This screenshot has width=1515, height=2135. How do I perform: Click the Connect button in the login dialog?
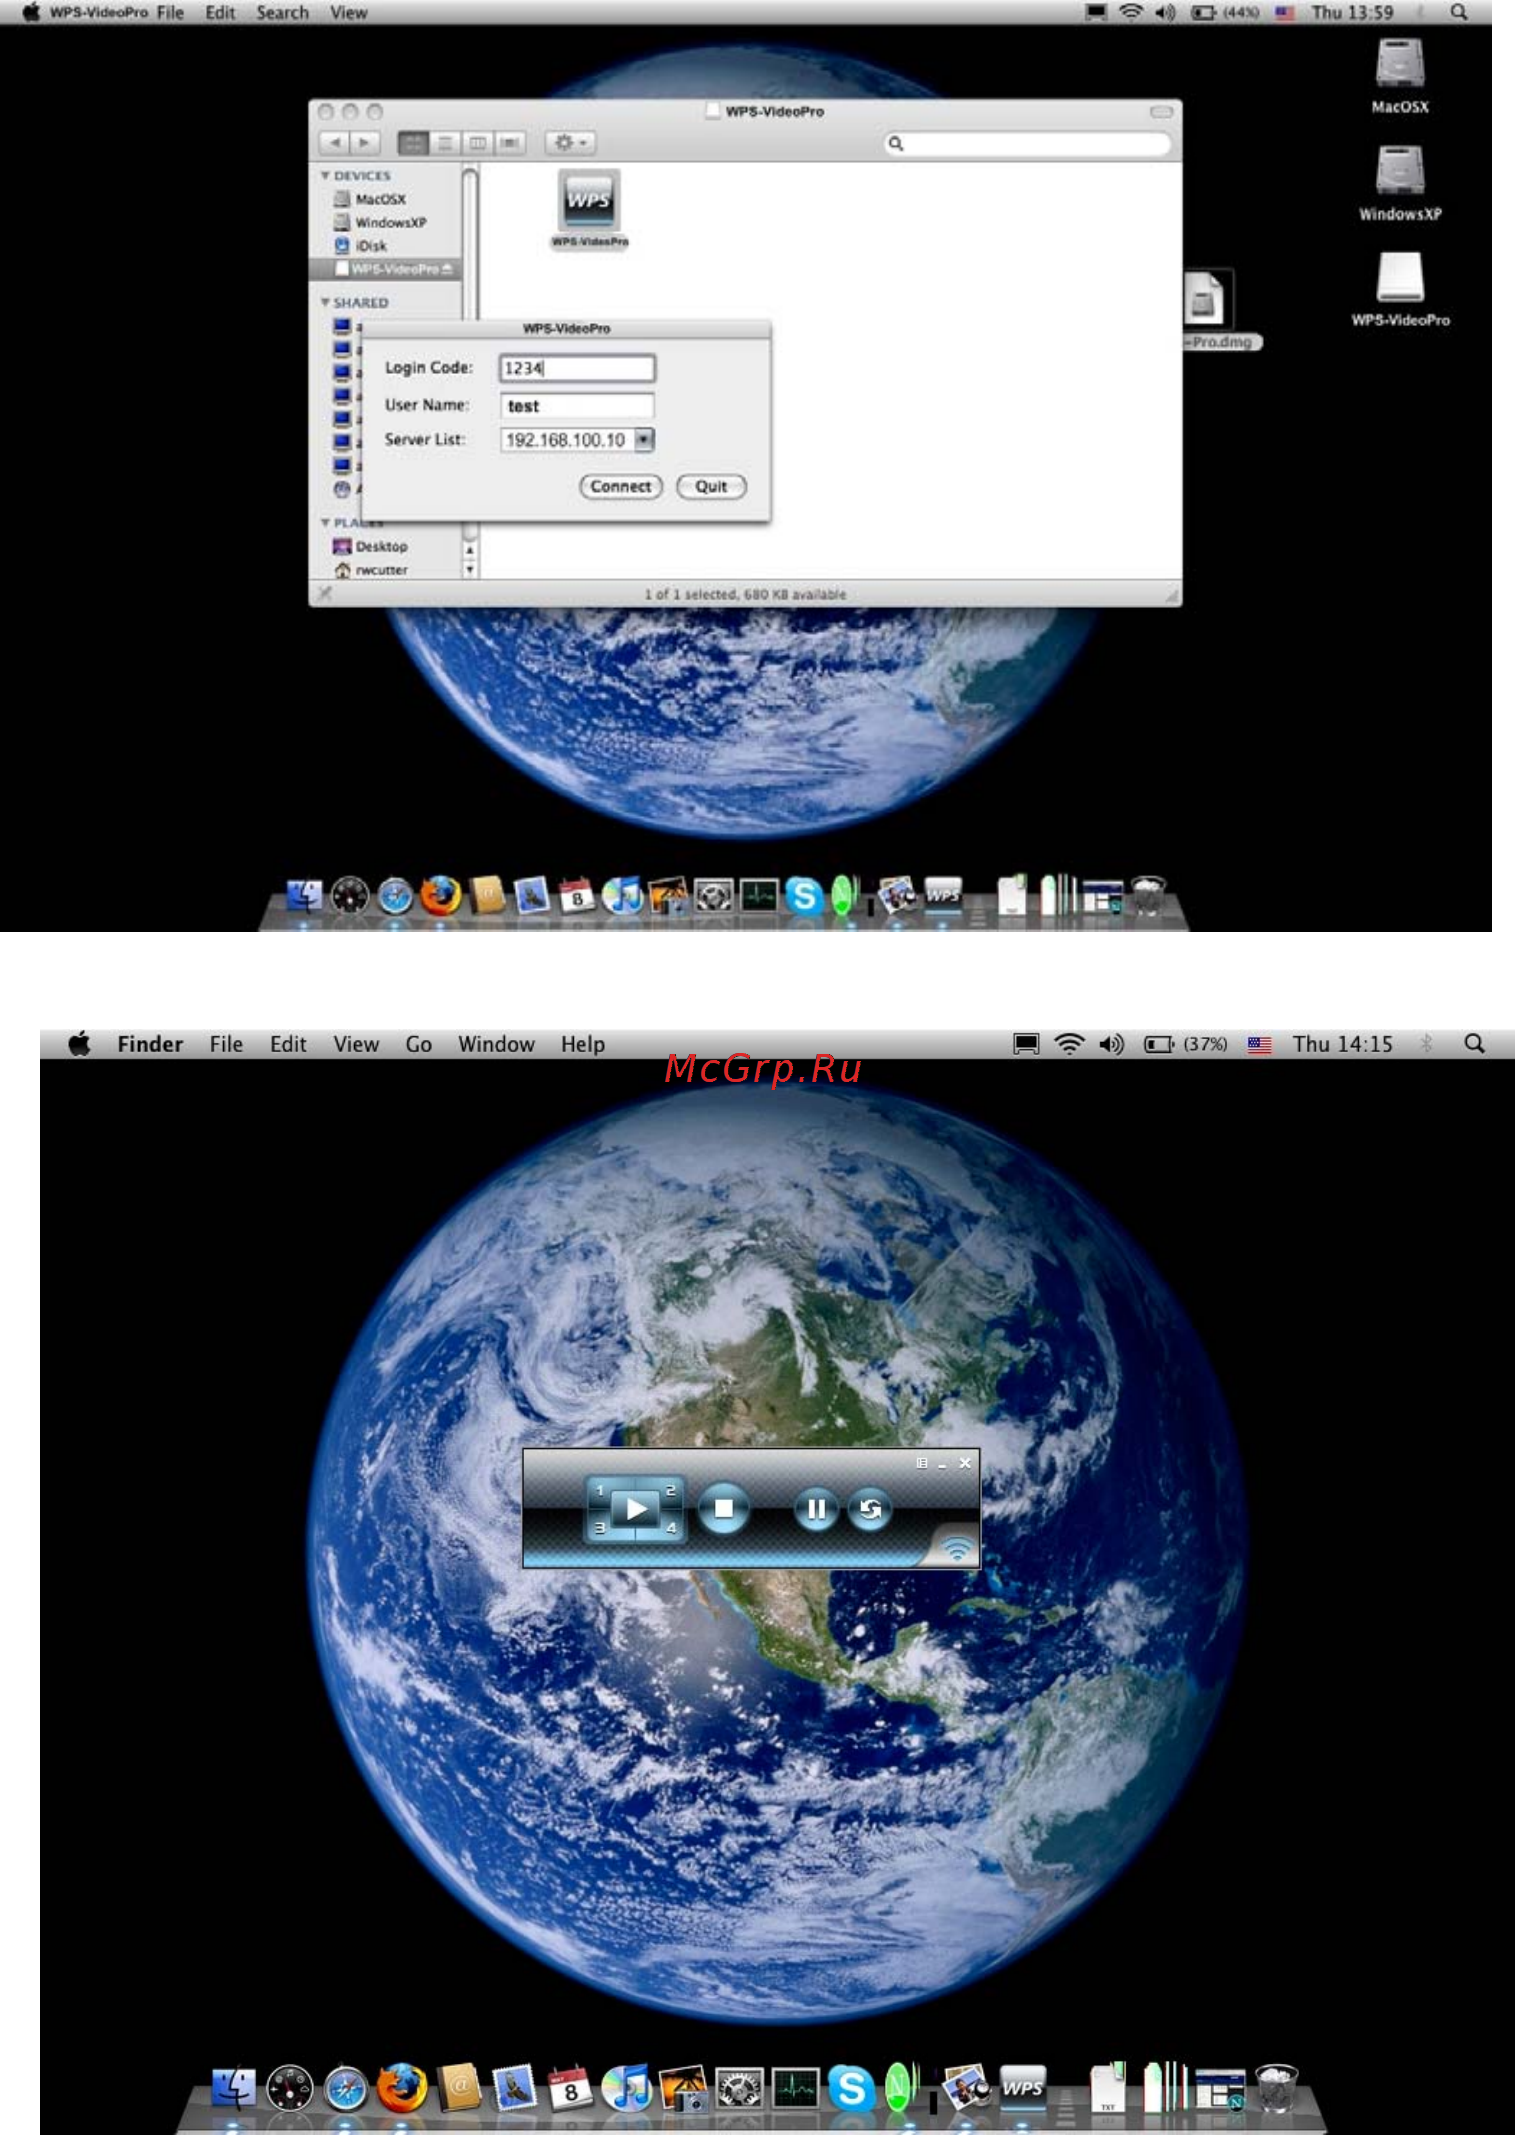click(621, 486)
